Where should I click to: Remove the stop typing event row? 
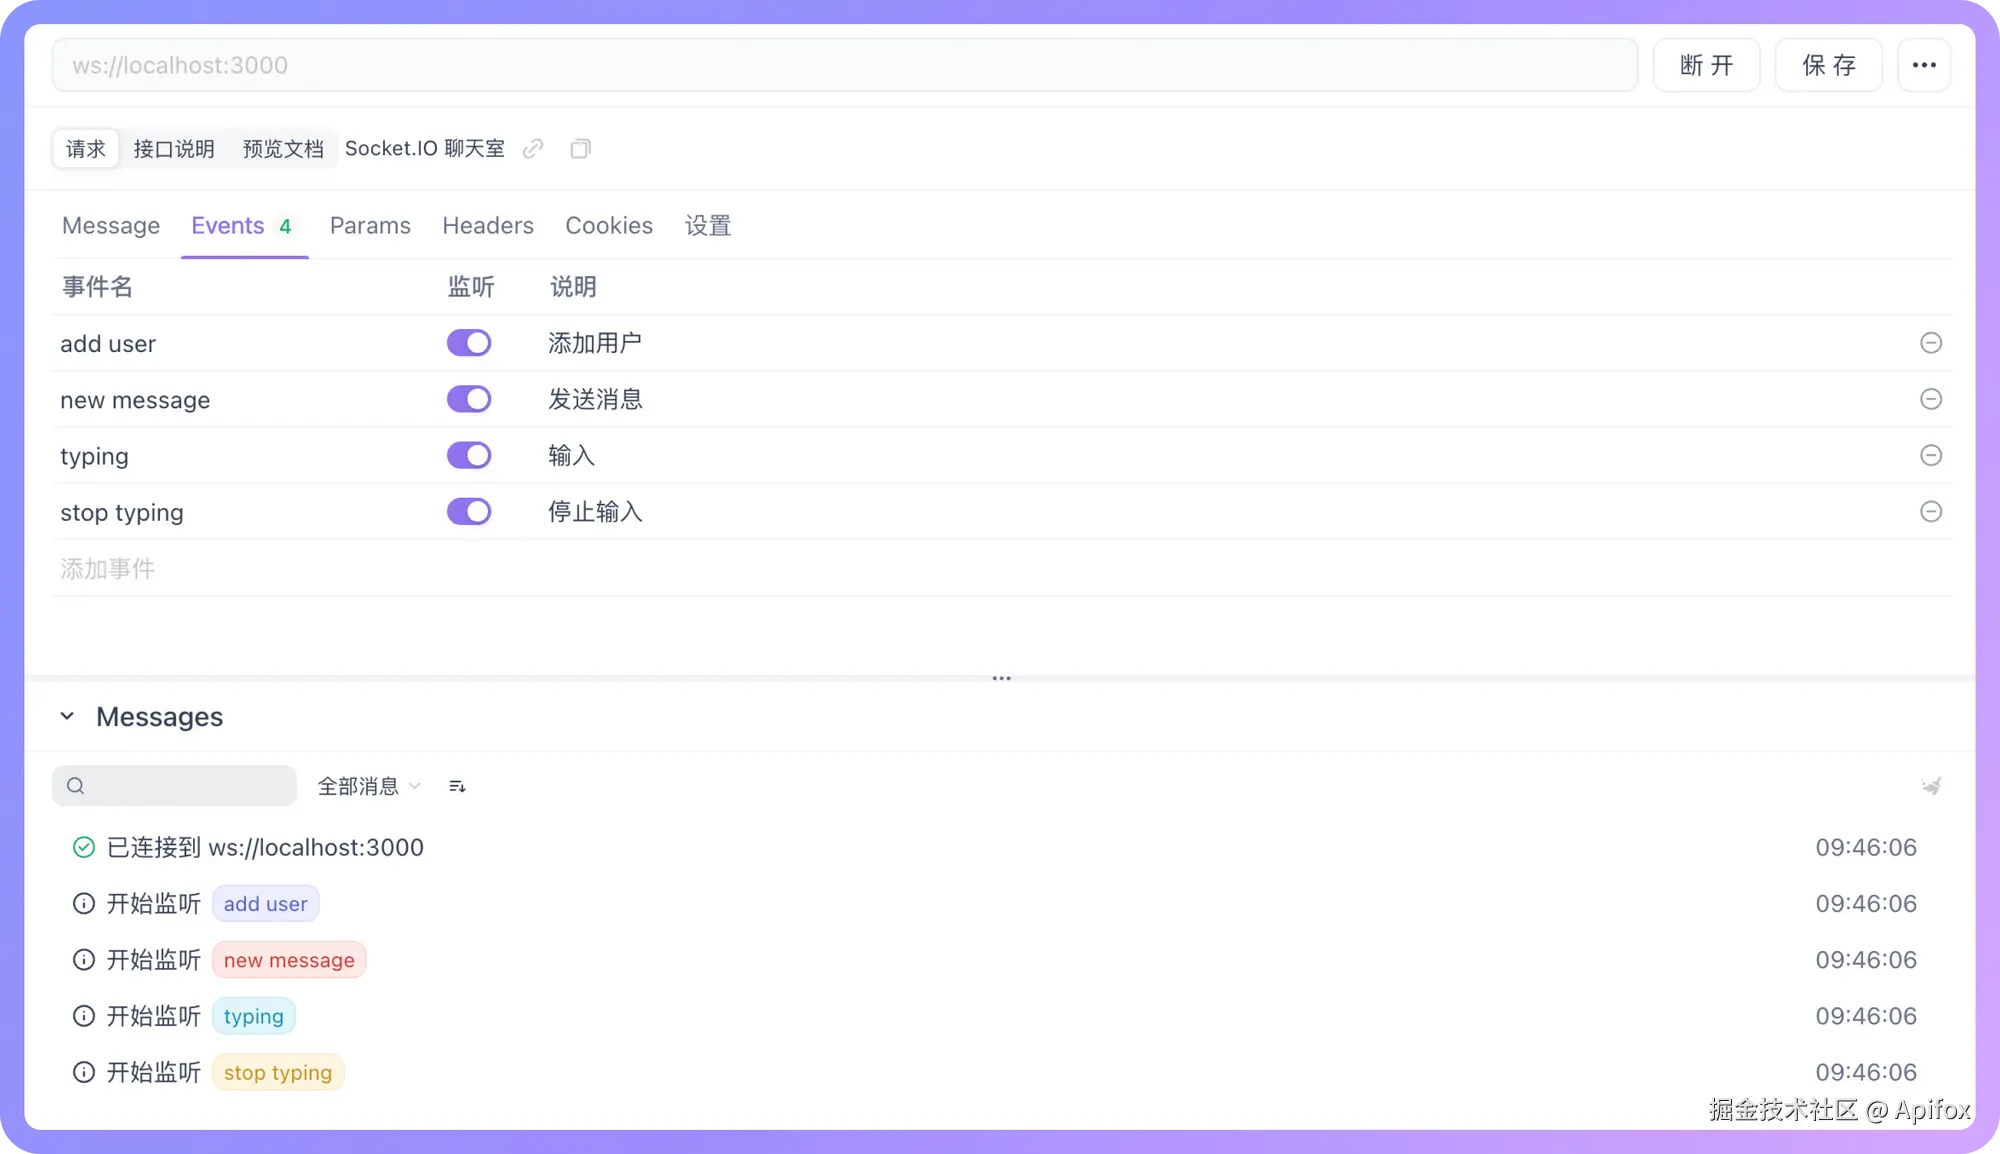[1930, 511]
